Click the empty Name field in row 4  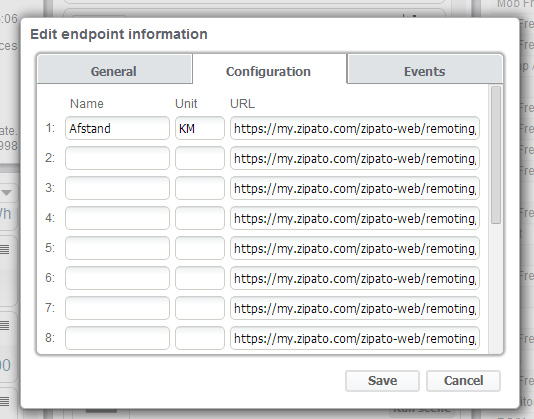pyautogui.click(x=117, y=218)
